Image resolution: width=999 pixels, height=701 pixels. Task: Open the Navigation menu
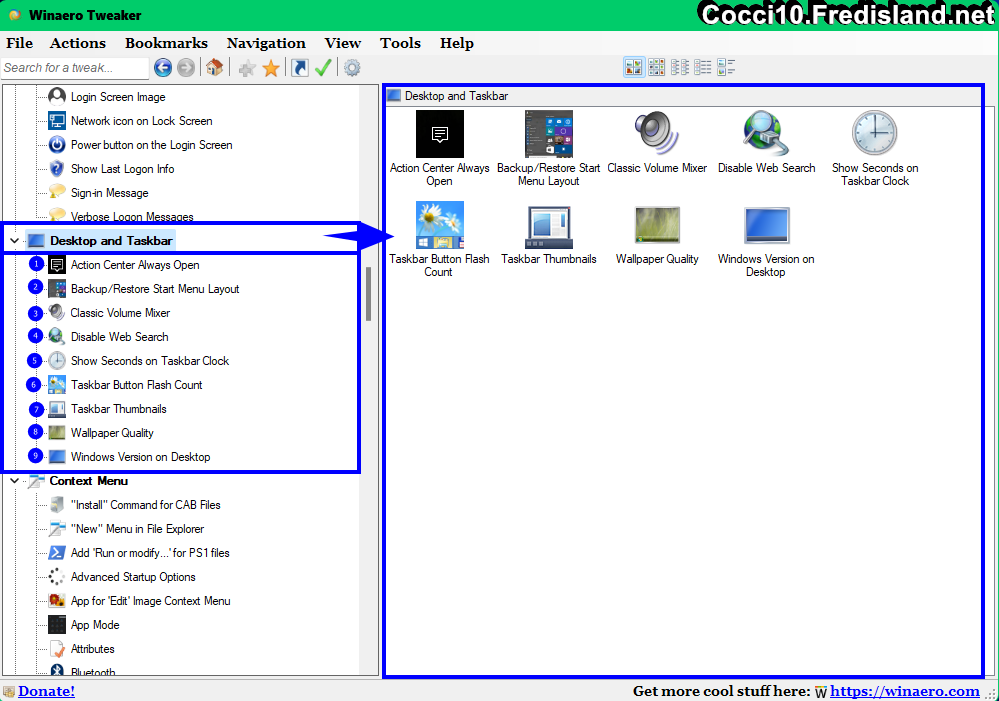click(266, 43)
